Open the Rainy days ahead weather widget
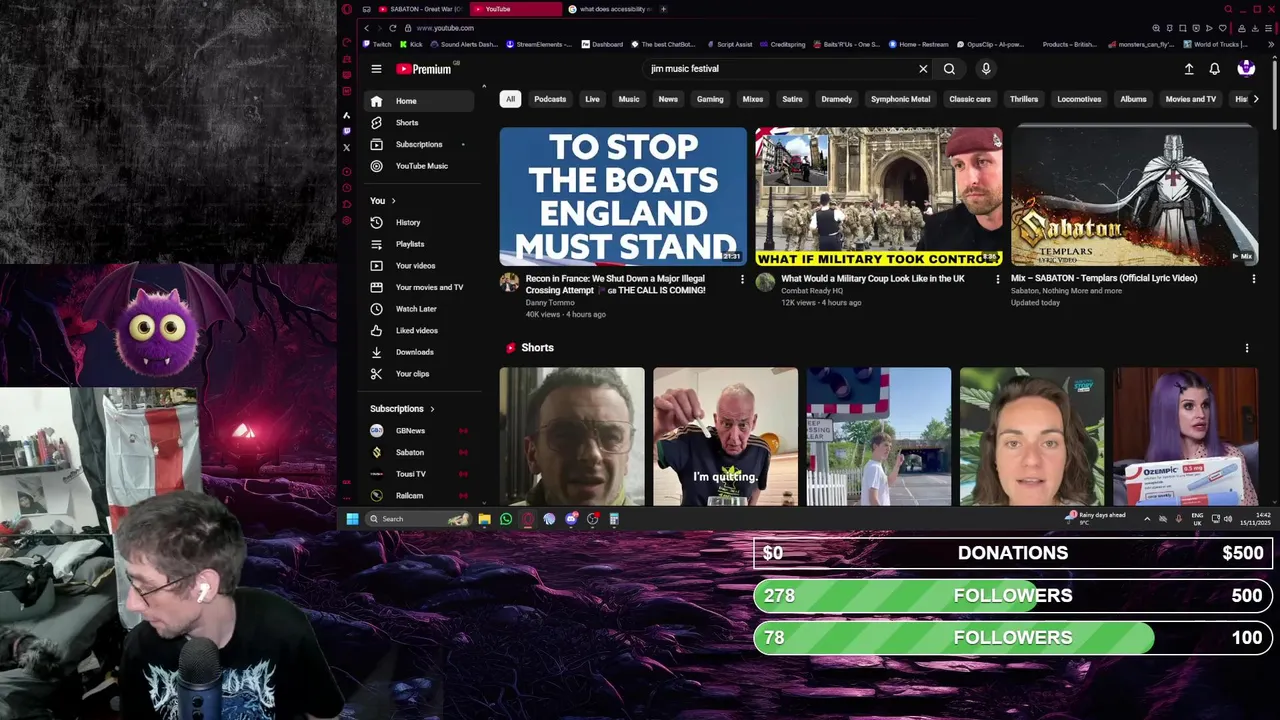This screenshot has height=720, width=1280. pyautogui.click(x=1095, y=519)
